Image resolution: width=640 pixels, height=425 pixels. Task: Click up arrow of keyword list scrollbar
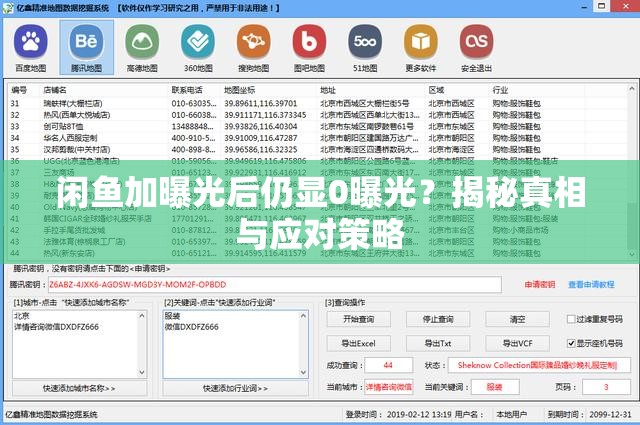304,316
